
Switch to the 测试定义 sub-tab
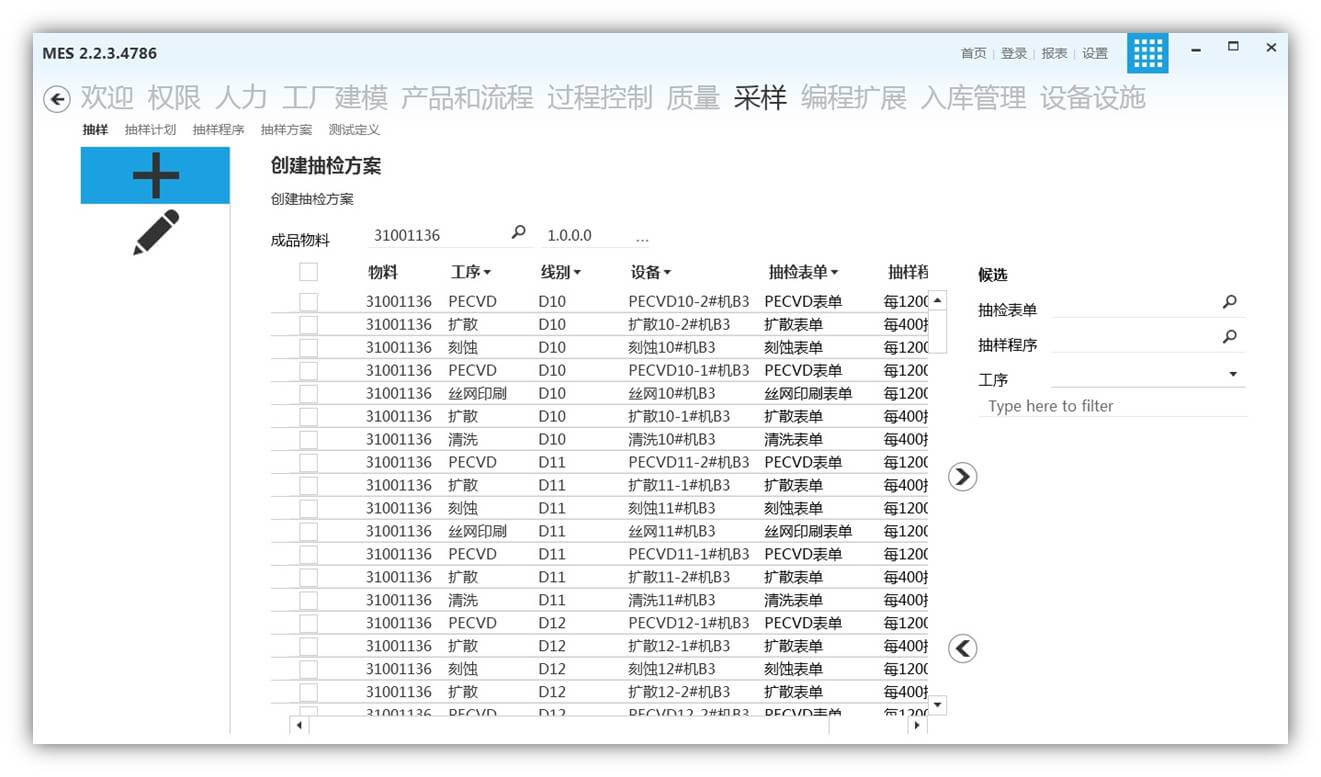point(354,130)
